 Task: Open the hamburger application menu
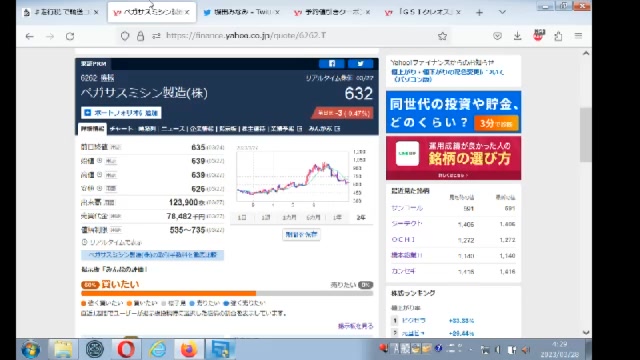[578, 36]
